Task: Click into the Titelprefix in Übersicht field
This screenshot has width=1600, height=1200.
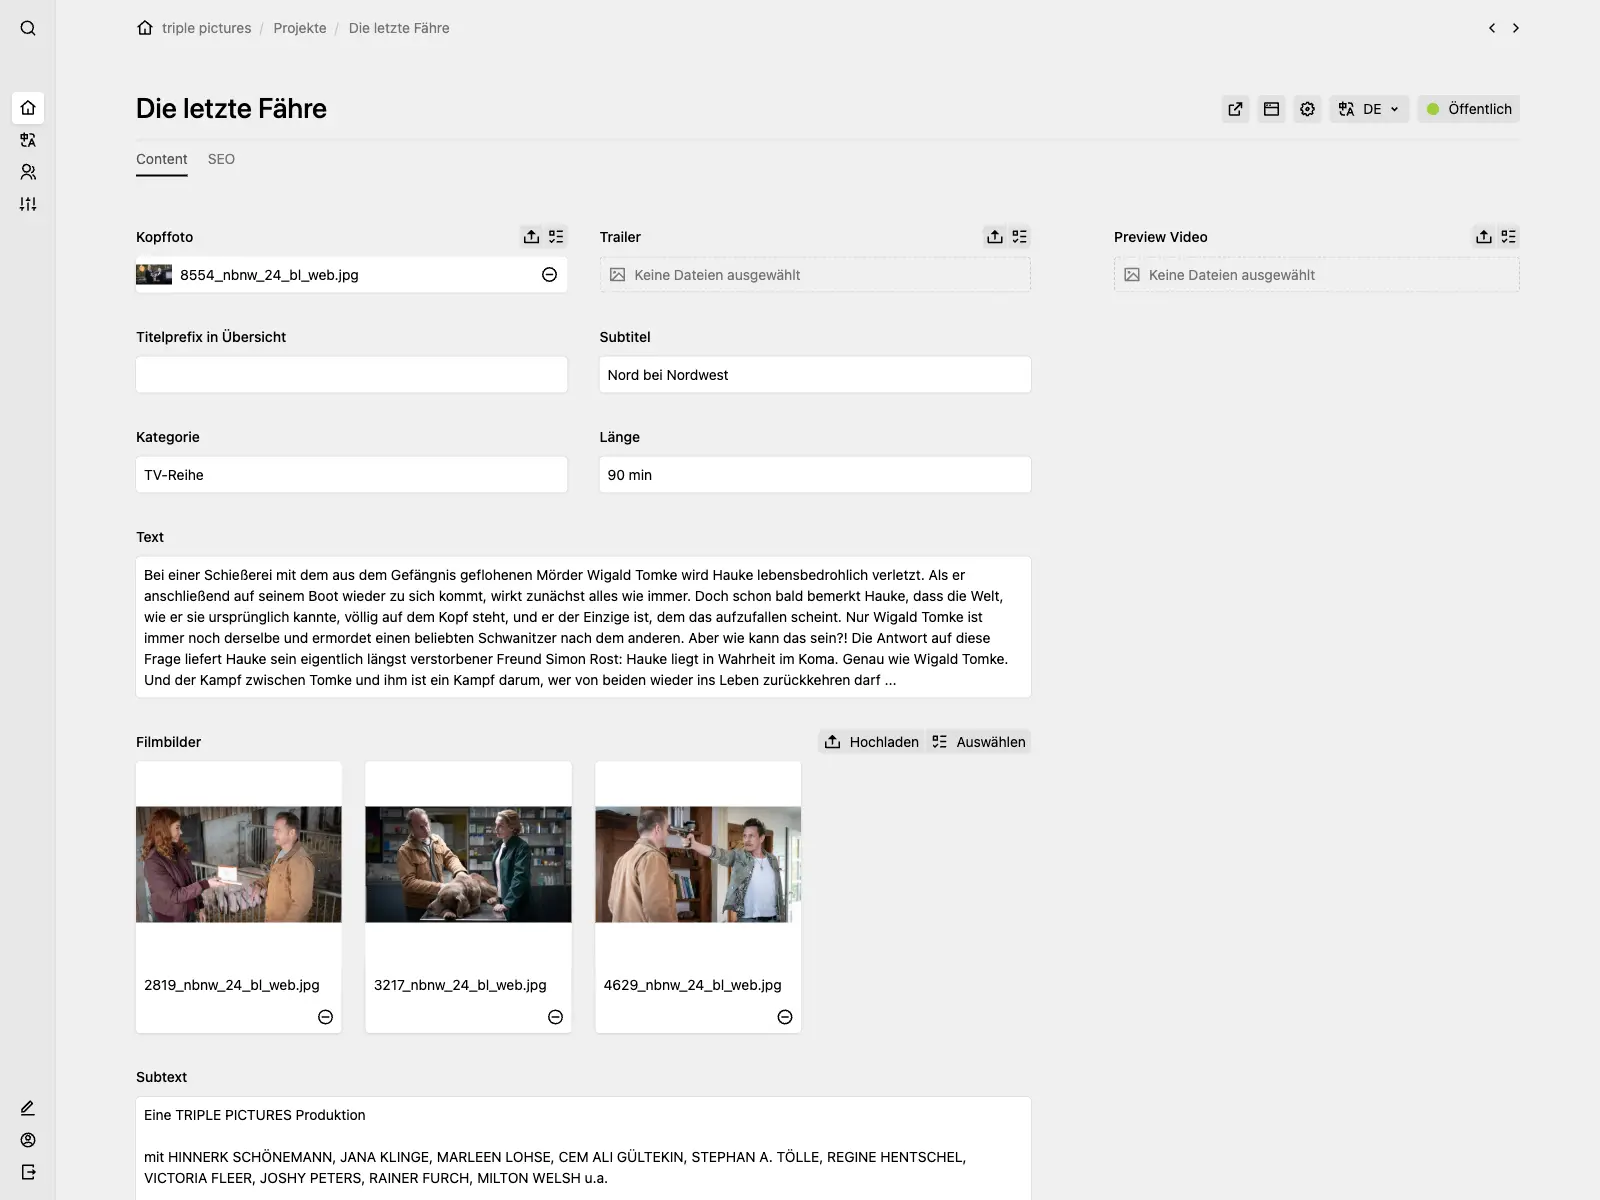Action: (x=351, y=375)
